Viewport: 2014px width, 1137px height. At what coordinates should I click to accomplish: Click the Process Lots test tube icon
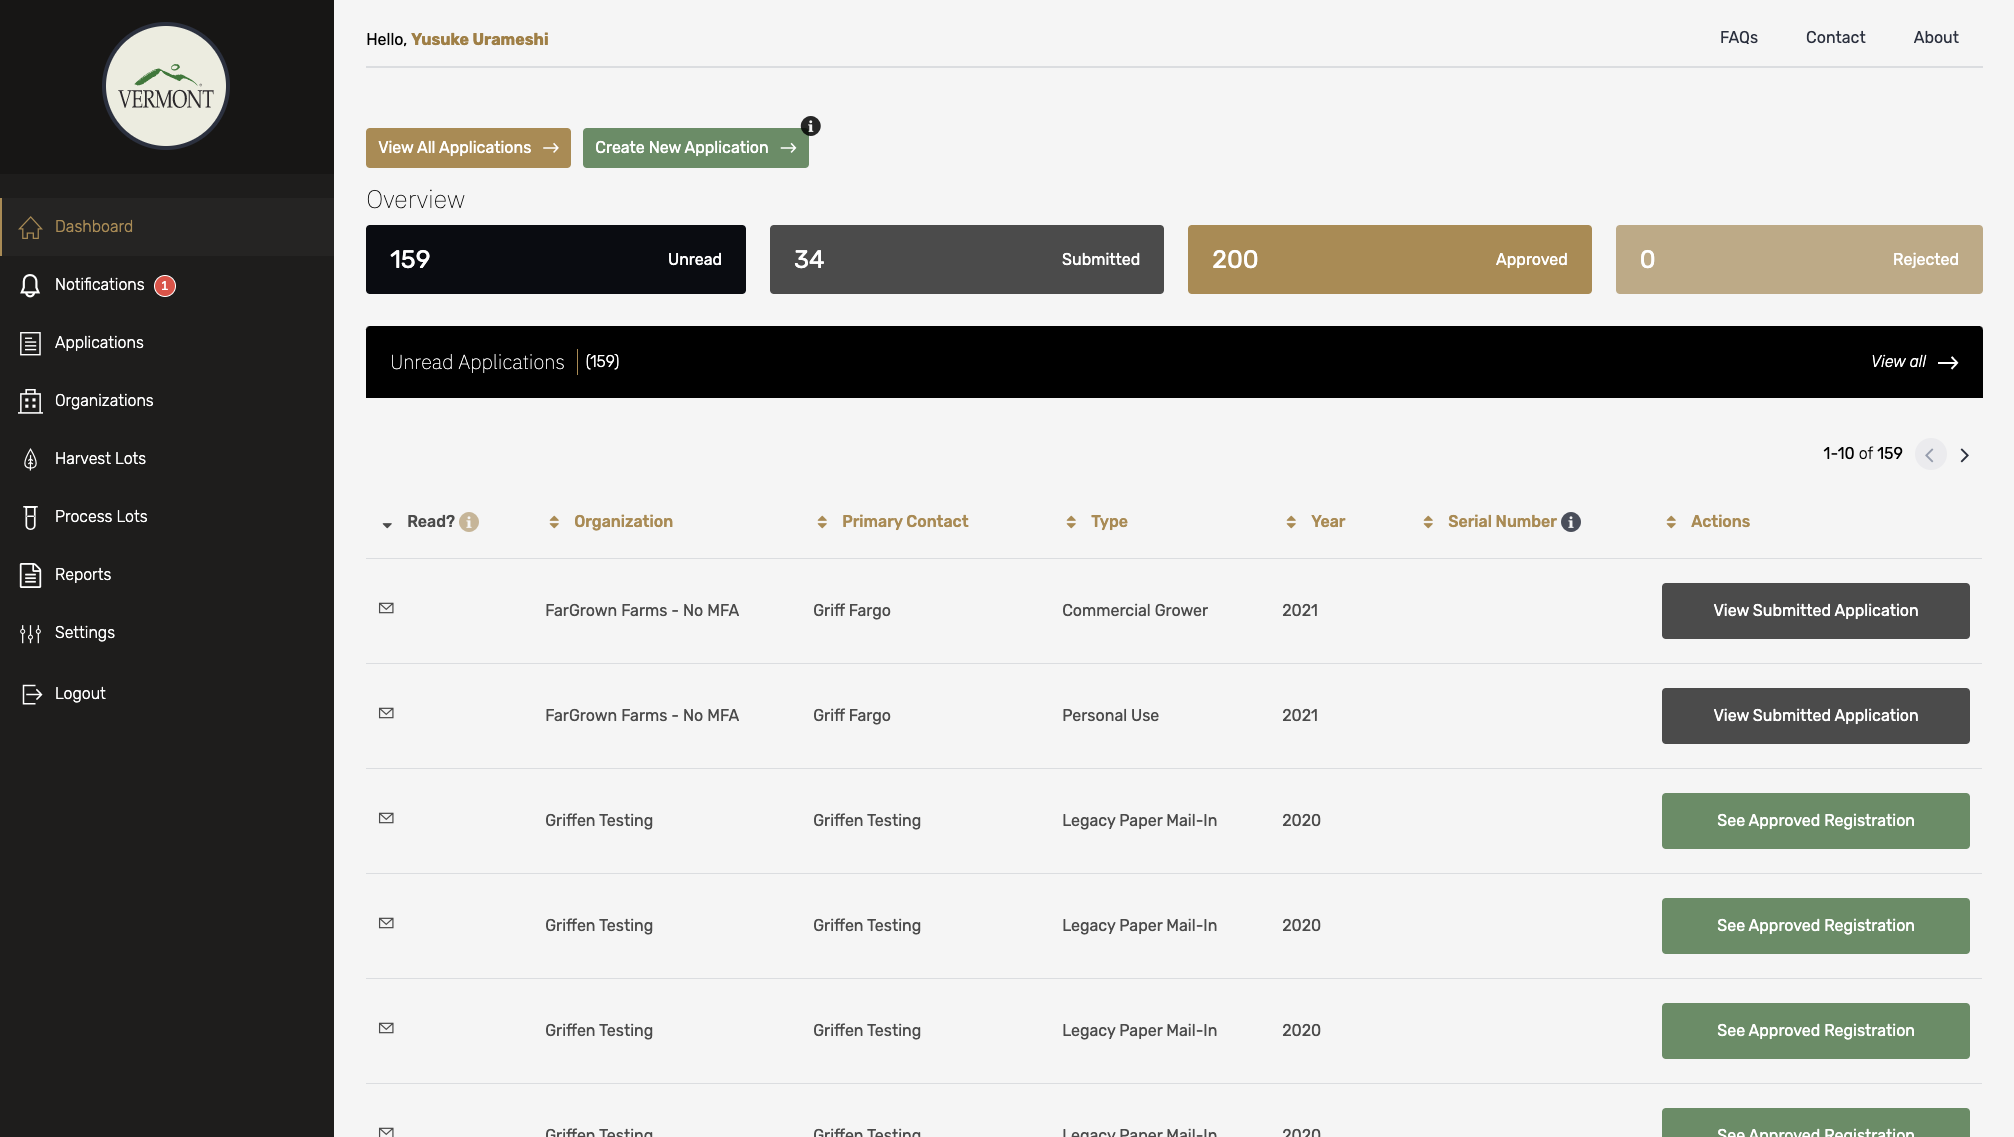click(31, 517)
